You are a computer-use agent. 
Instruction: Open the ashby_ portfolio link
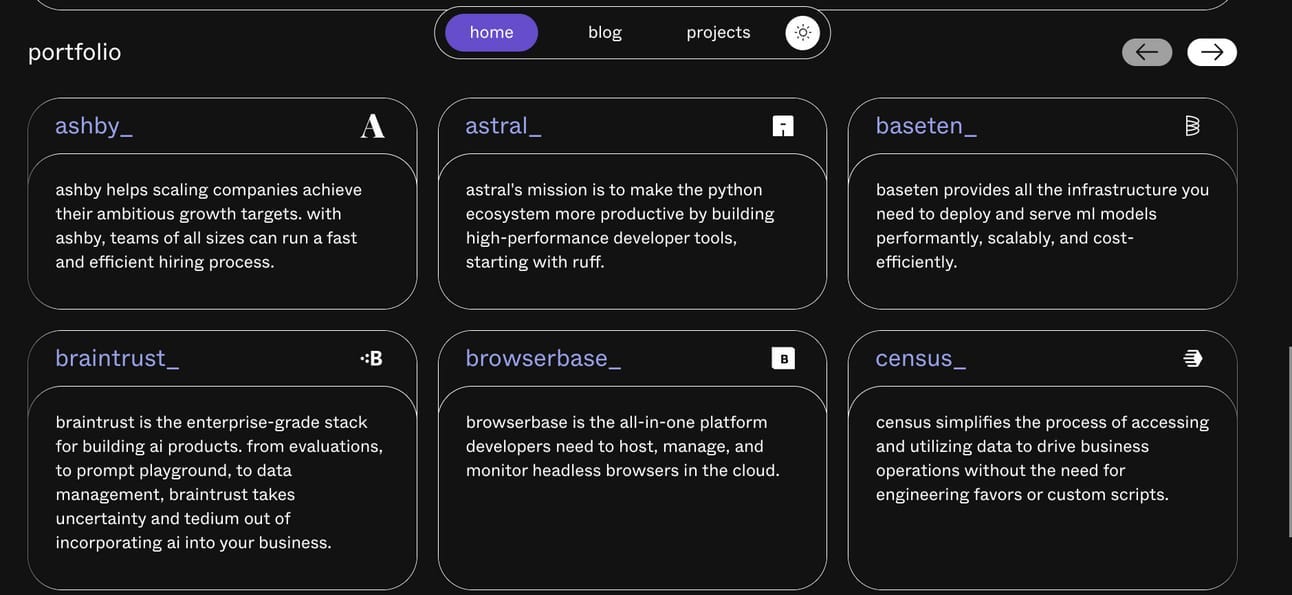[x=94, y=126]
